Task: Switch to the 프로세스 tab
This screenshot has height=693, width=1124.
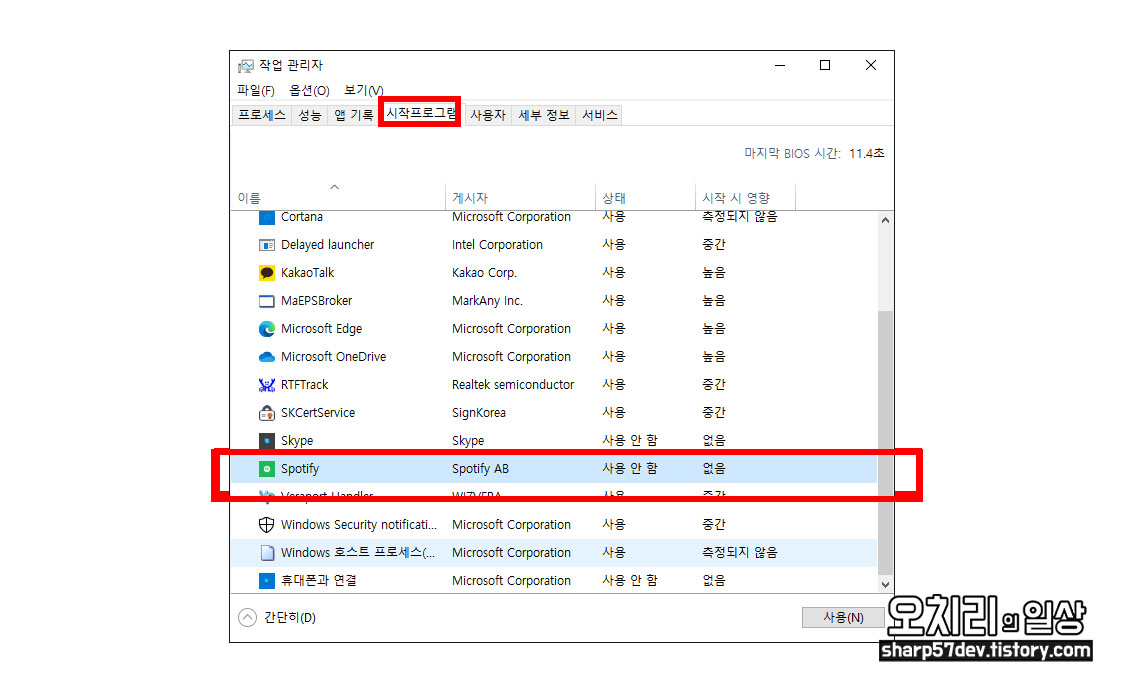Action: [262, 115]
